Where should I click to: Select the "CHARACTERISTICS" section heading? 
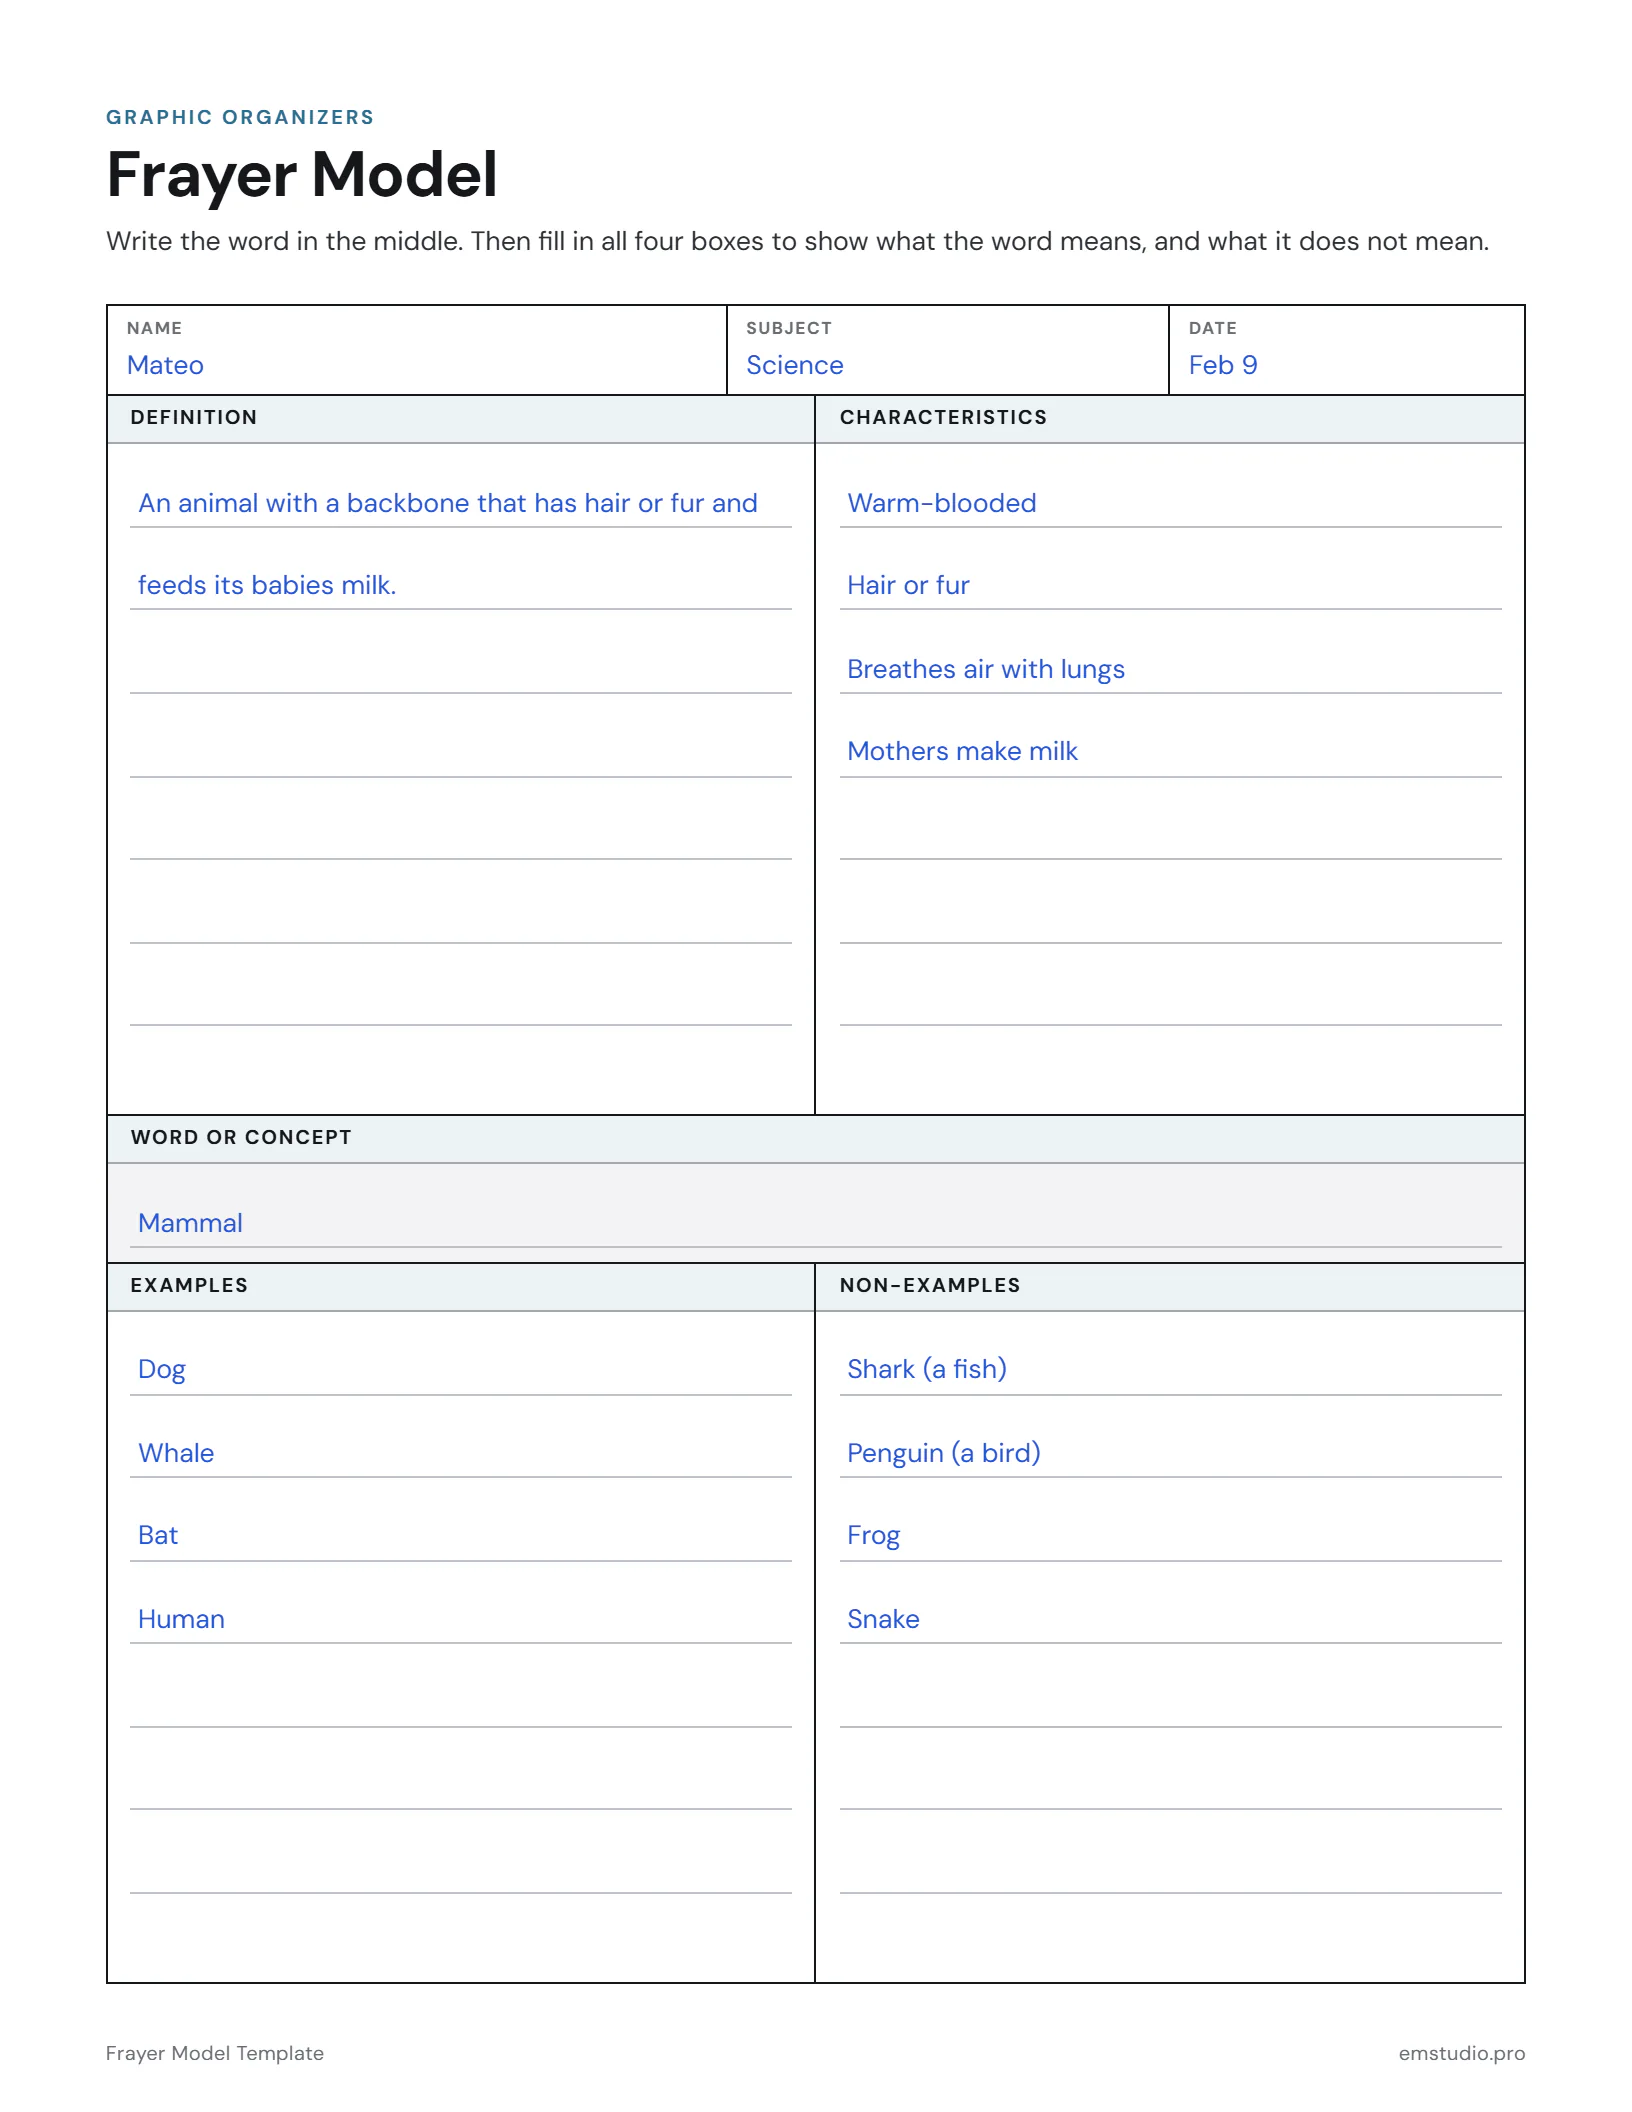[943, 417]
